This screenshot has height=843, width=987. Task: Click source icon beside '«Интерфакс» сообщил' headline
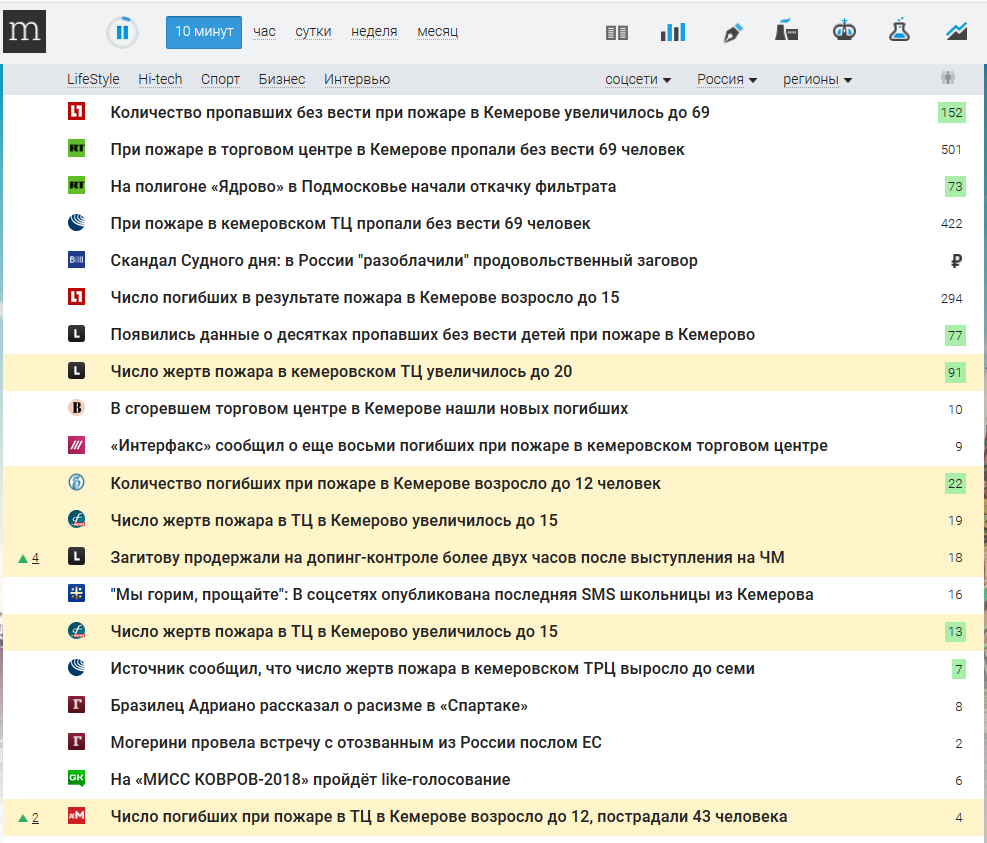pos(77,445)
